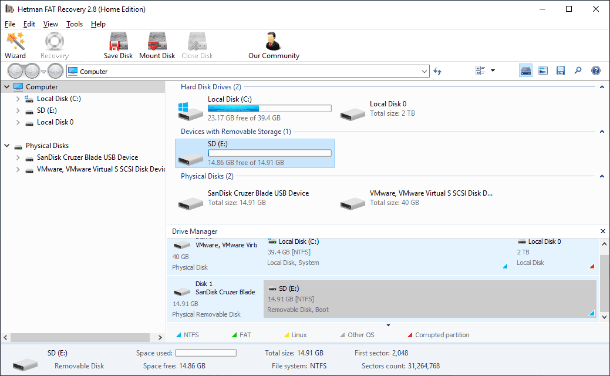Collapse Hard Disk Drives group

pyautogui.click(x=602, y=87)
